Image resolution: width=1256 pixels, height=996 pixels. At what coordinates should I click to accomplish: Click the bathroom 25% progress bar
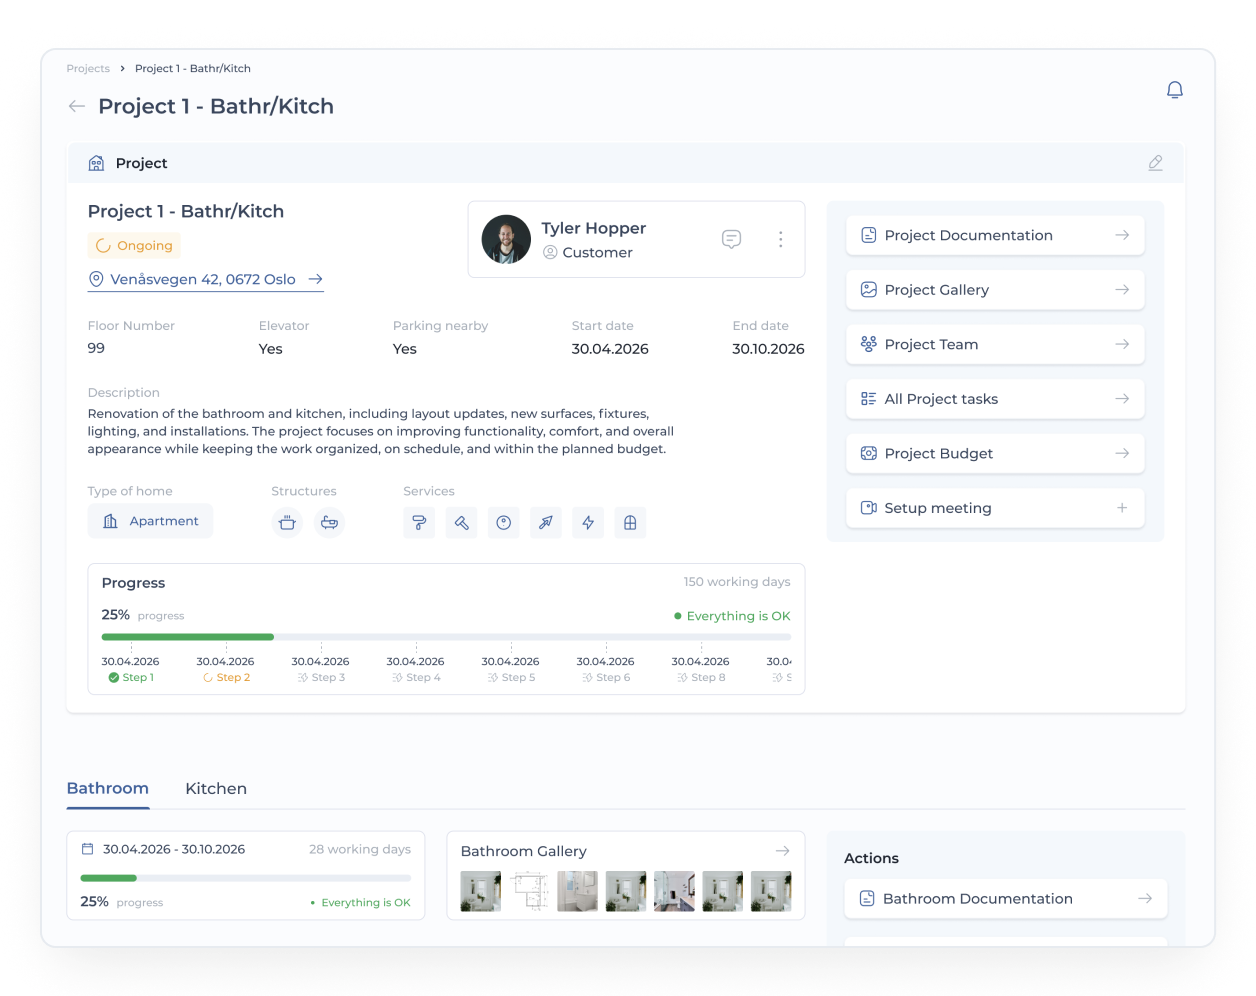click(x=246, y=878)
